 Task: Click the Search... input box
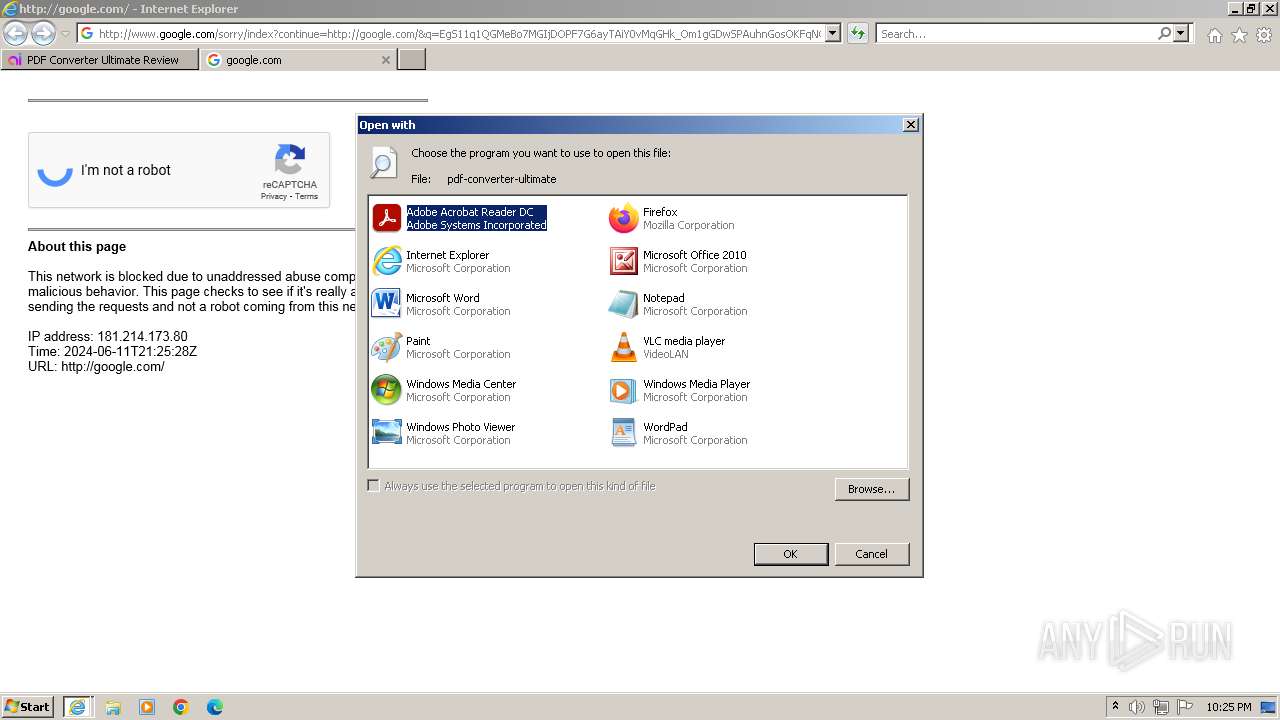tap(1016, 34)
